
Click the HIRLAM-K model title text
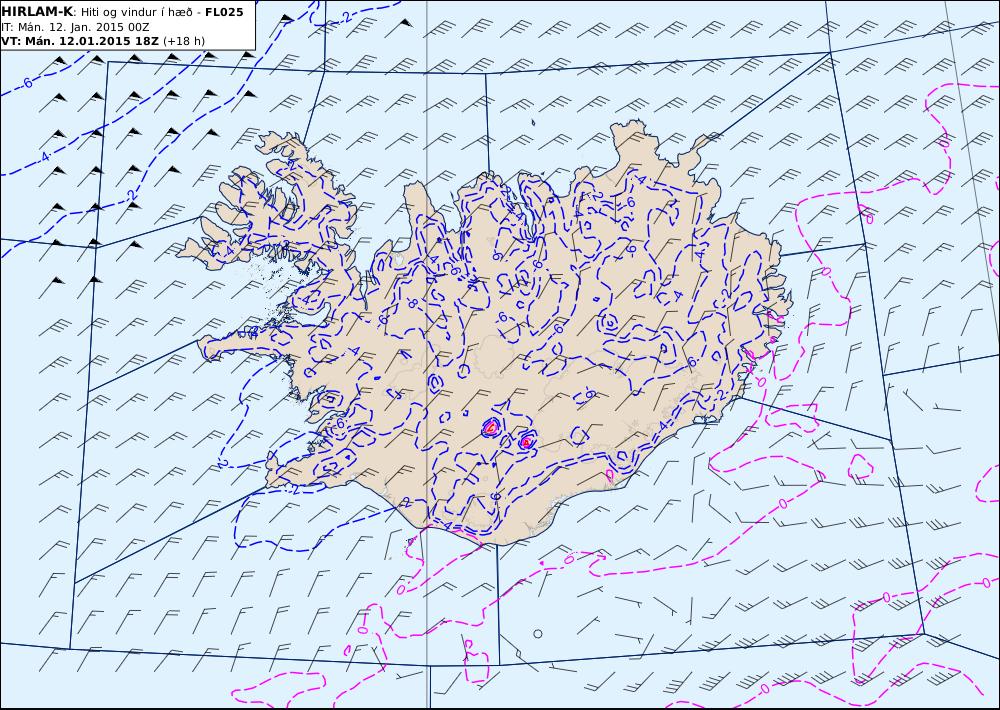[x=37, y=11]
